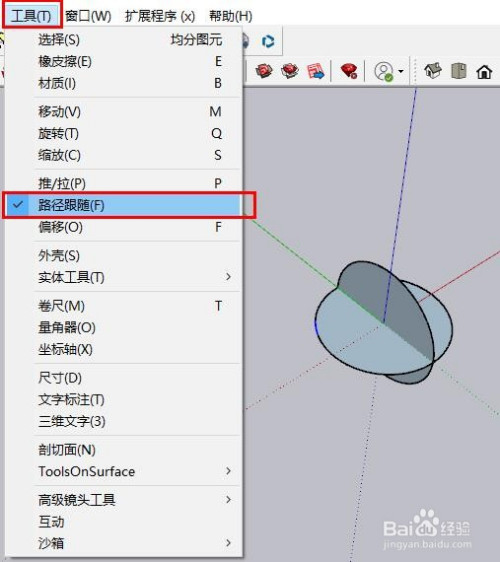Select the 剖切面(N) section plane tool
This screenshot has width=500, height=562.
124,450
